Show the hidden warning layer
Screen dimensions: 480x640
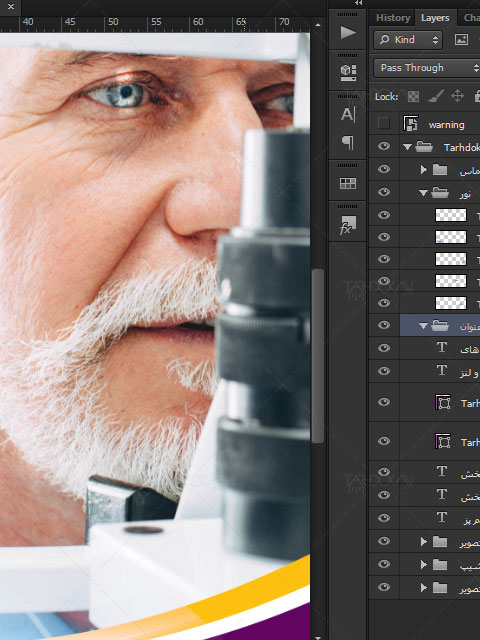pyautogui.click(x=384, y=123)
